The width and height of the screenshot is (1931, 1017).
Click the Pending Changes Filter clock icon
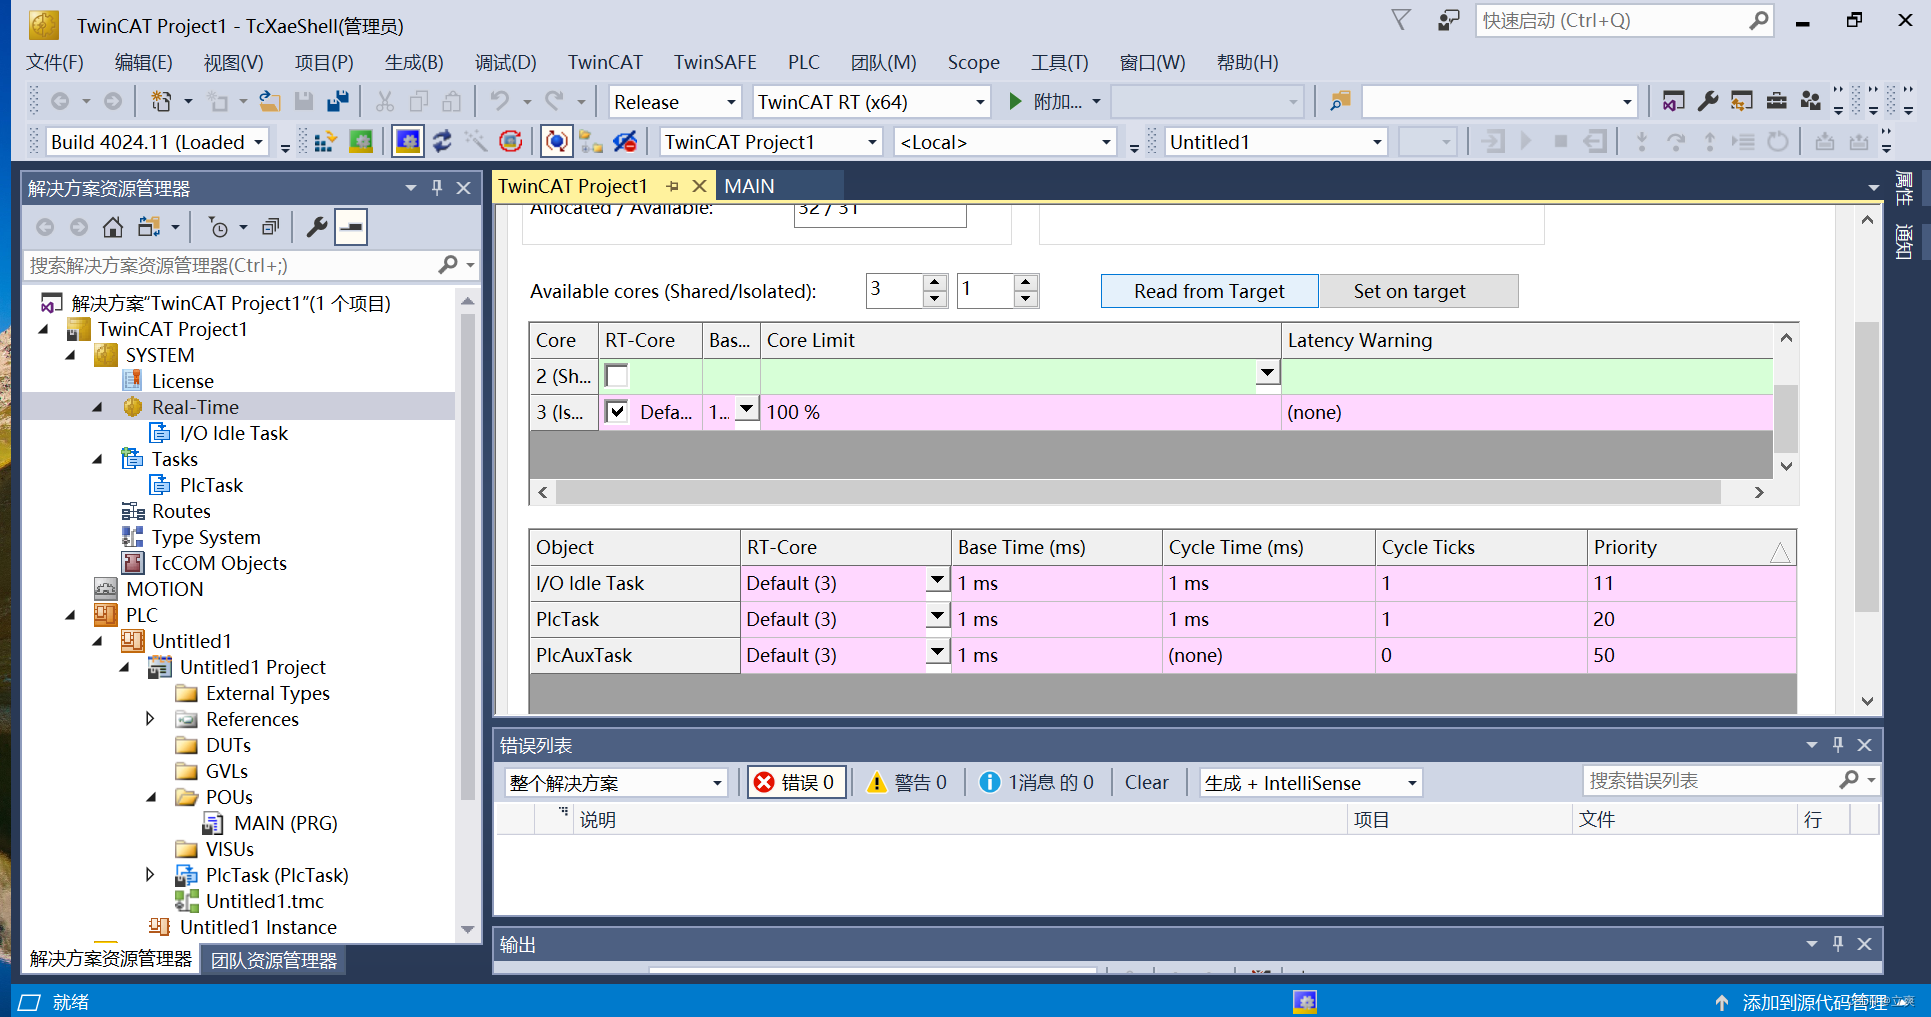218,227
